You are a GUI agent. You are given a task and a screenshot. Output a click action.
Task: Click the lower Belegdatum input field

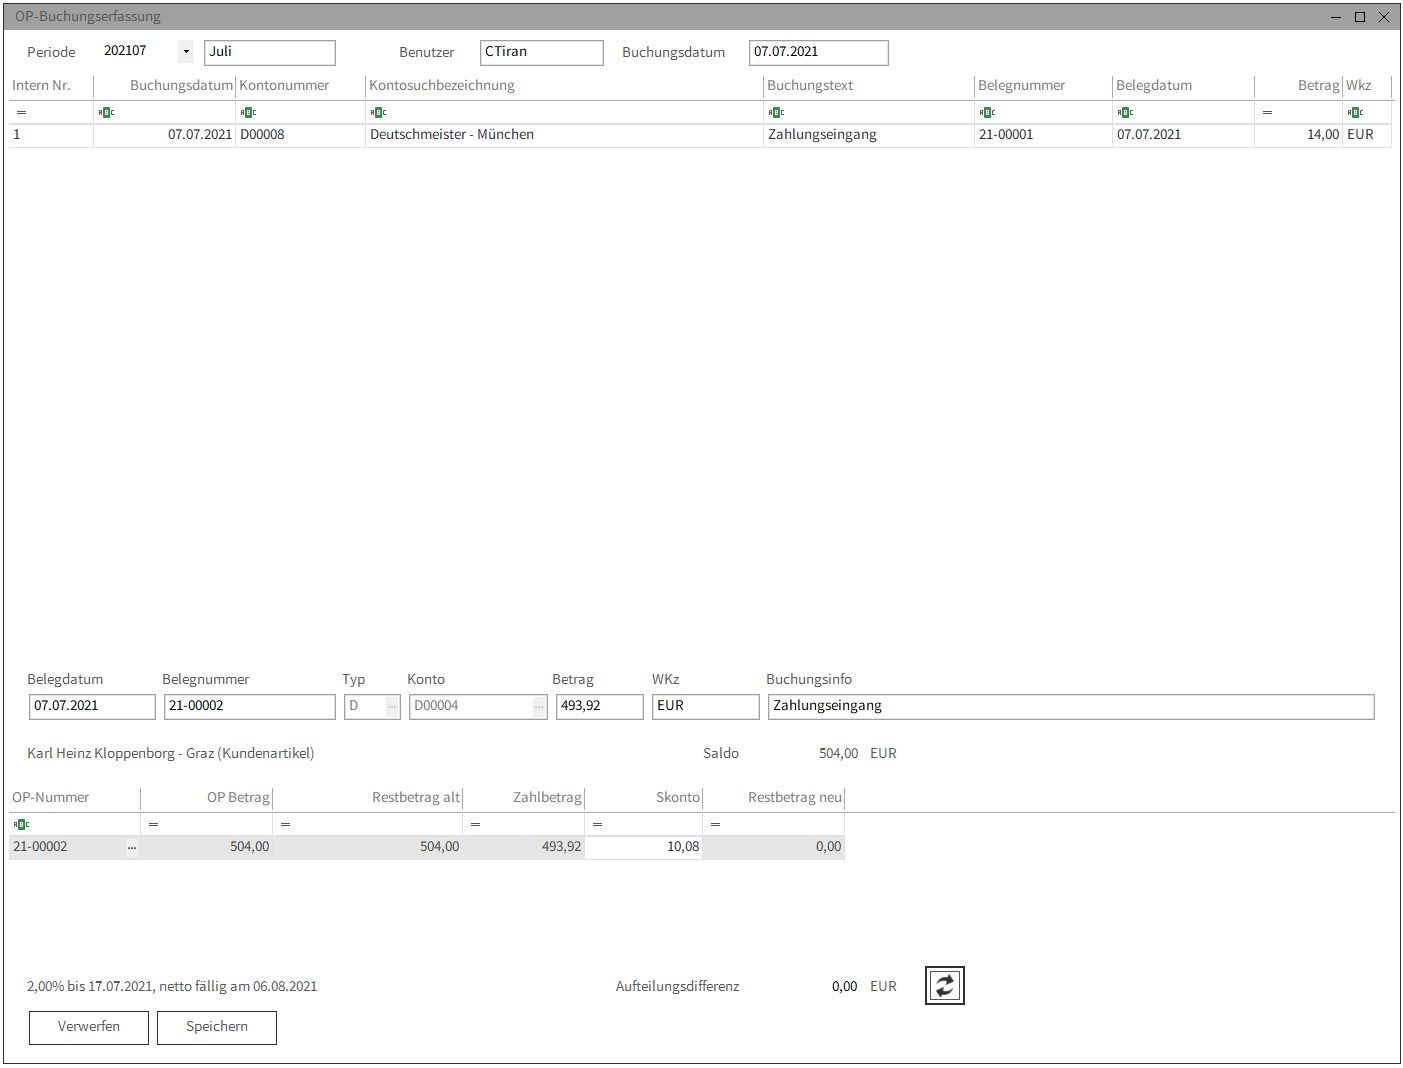[x=92, y=707]
